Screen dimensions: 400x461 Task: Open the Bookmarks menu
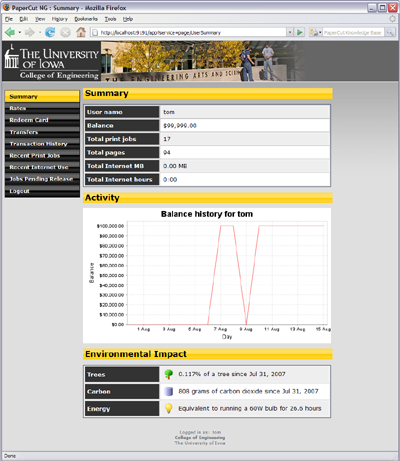[x=86, y=19]
